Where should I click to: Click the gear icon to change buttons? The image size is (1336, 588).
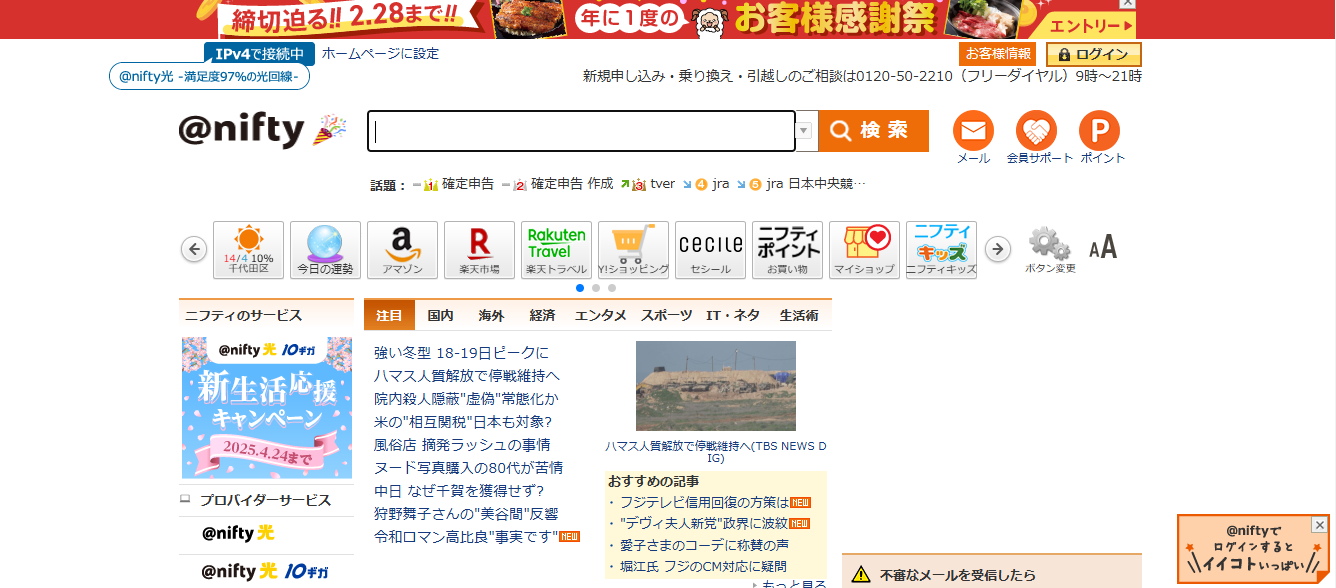coord(1049,245)
